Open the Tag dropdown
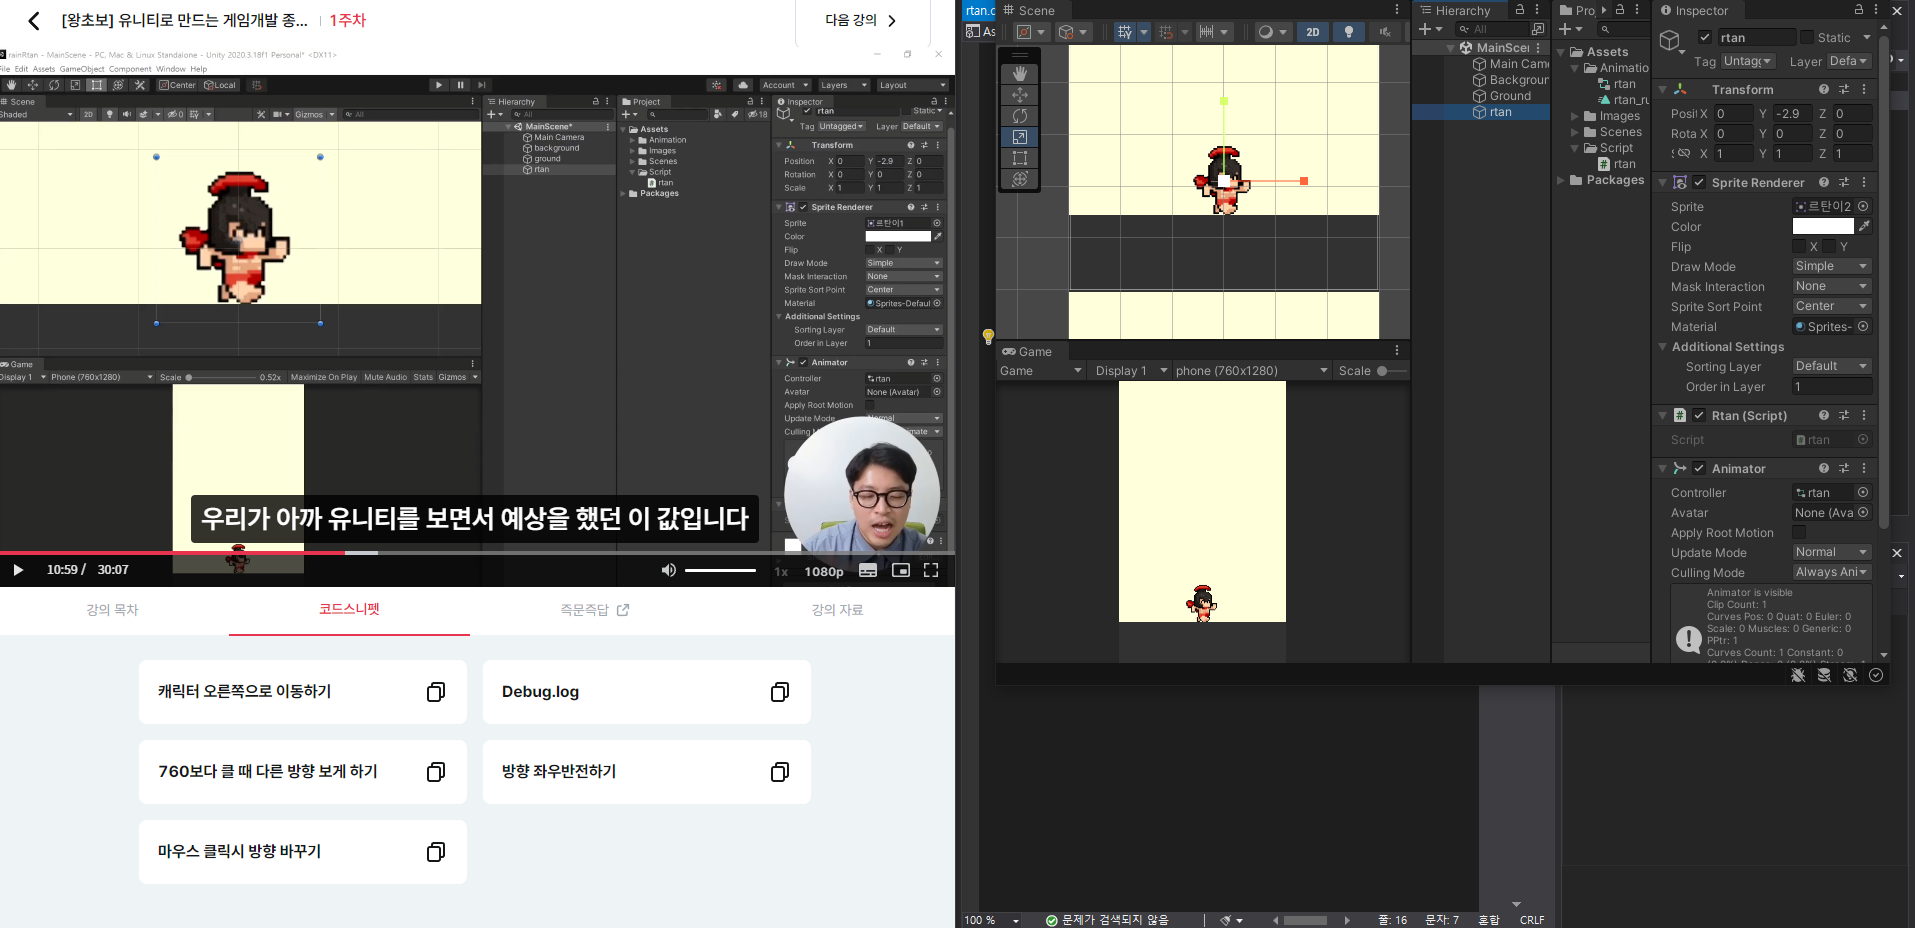This screenshot has width=1915, height=928. 1748,62
